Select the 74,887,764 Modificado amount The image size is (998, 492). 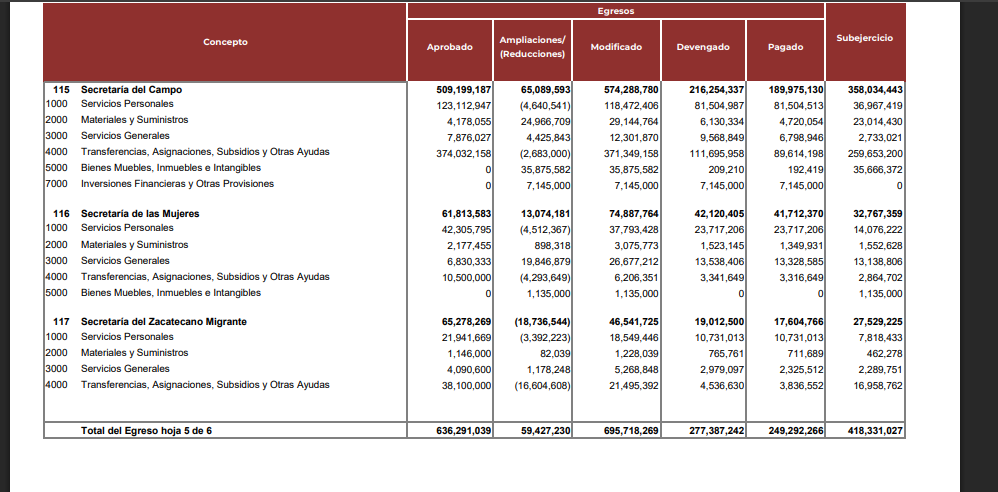tap(624, 214)
